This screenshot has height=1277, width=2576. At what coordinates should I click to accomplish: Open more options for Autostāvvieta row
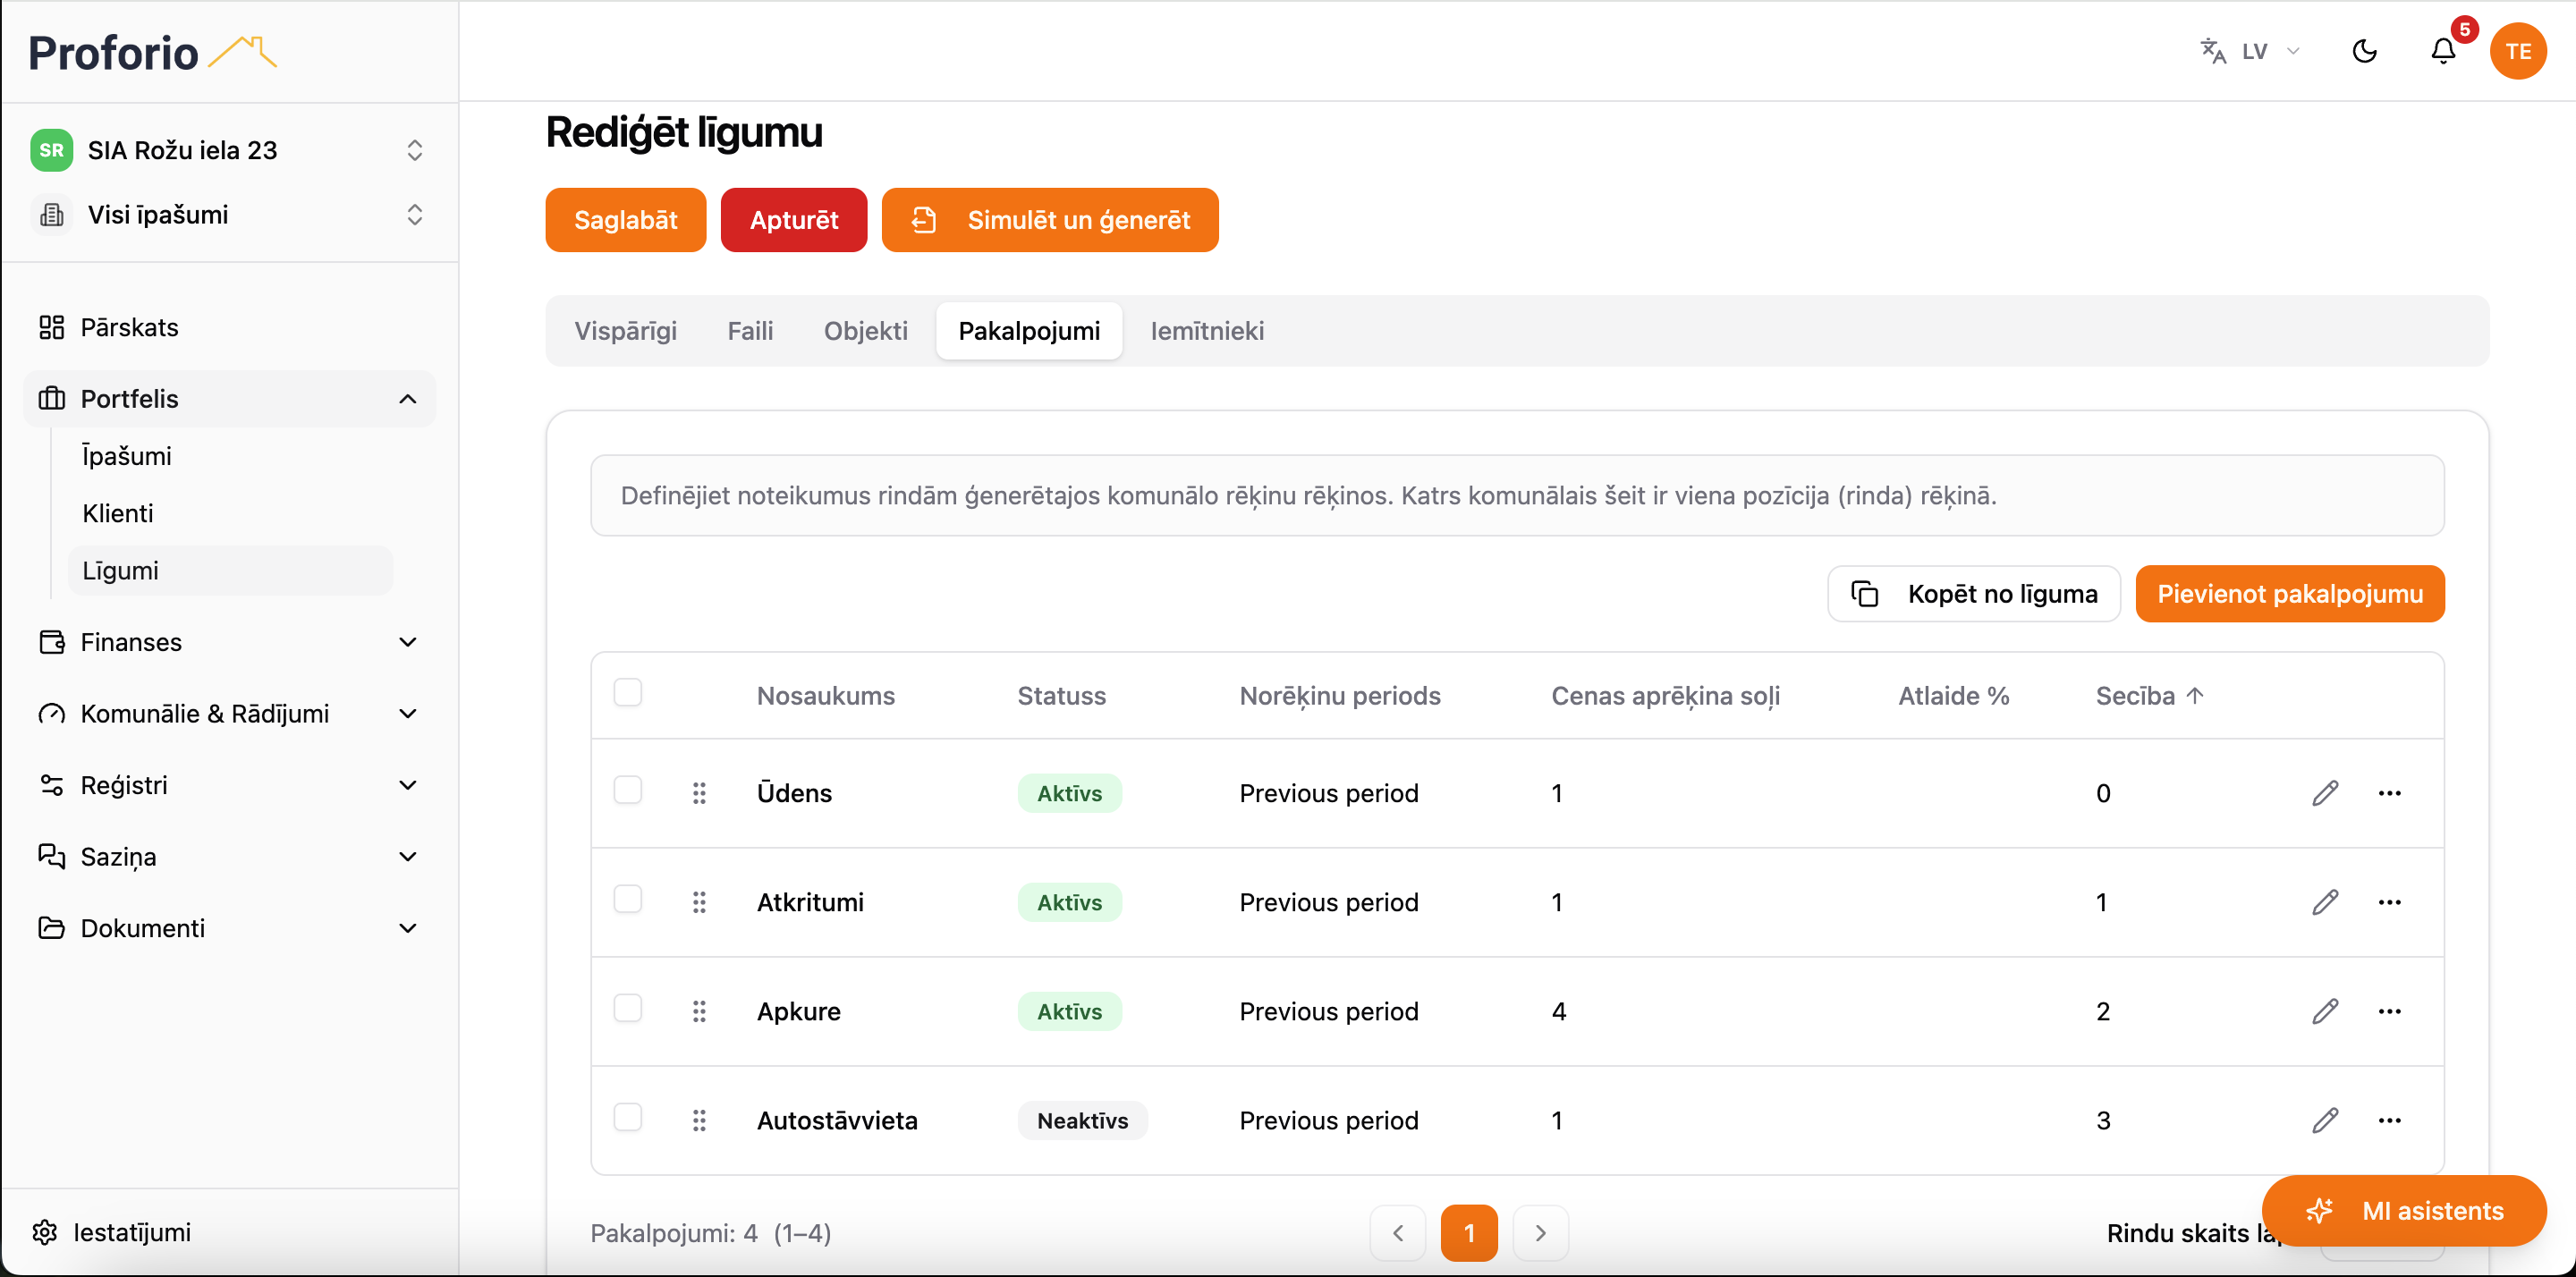coord(2390,1120)
